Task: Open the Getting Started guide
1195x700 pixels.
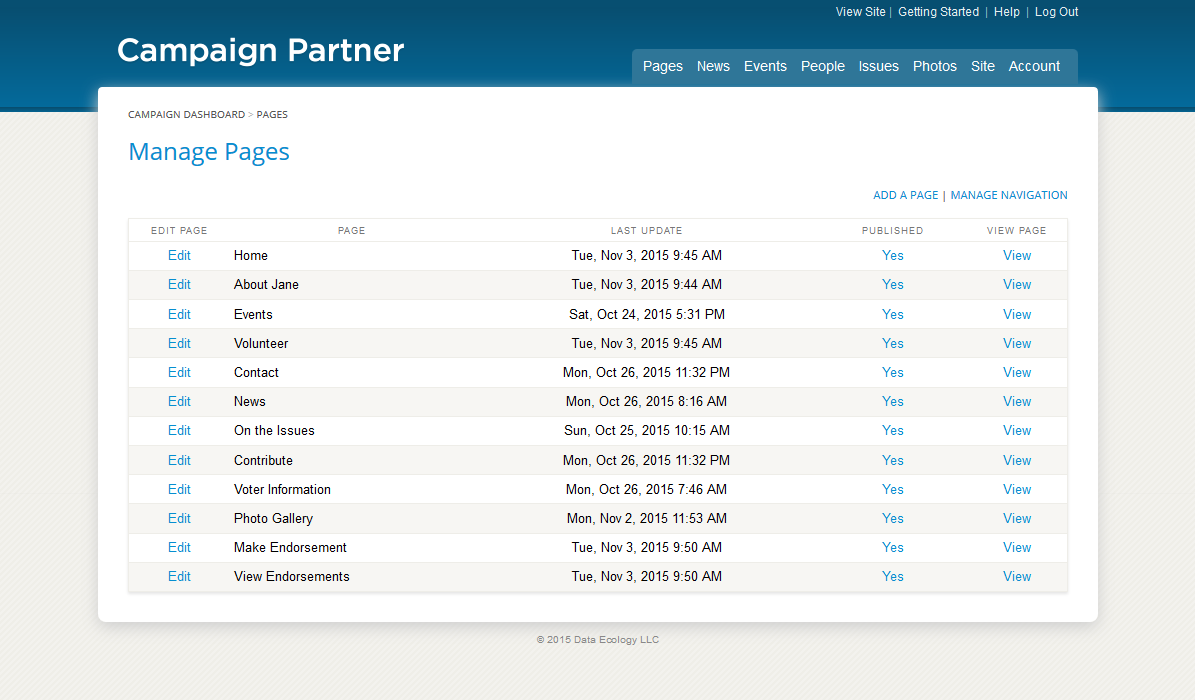Action: click(x=938, y=11)
